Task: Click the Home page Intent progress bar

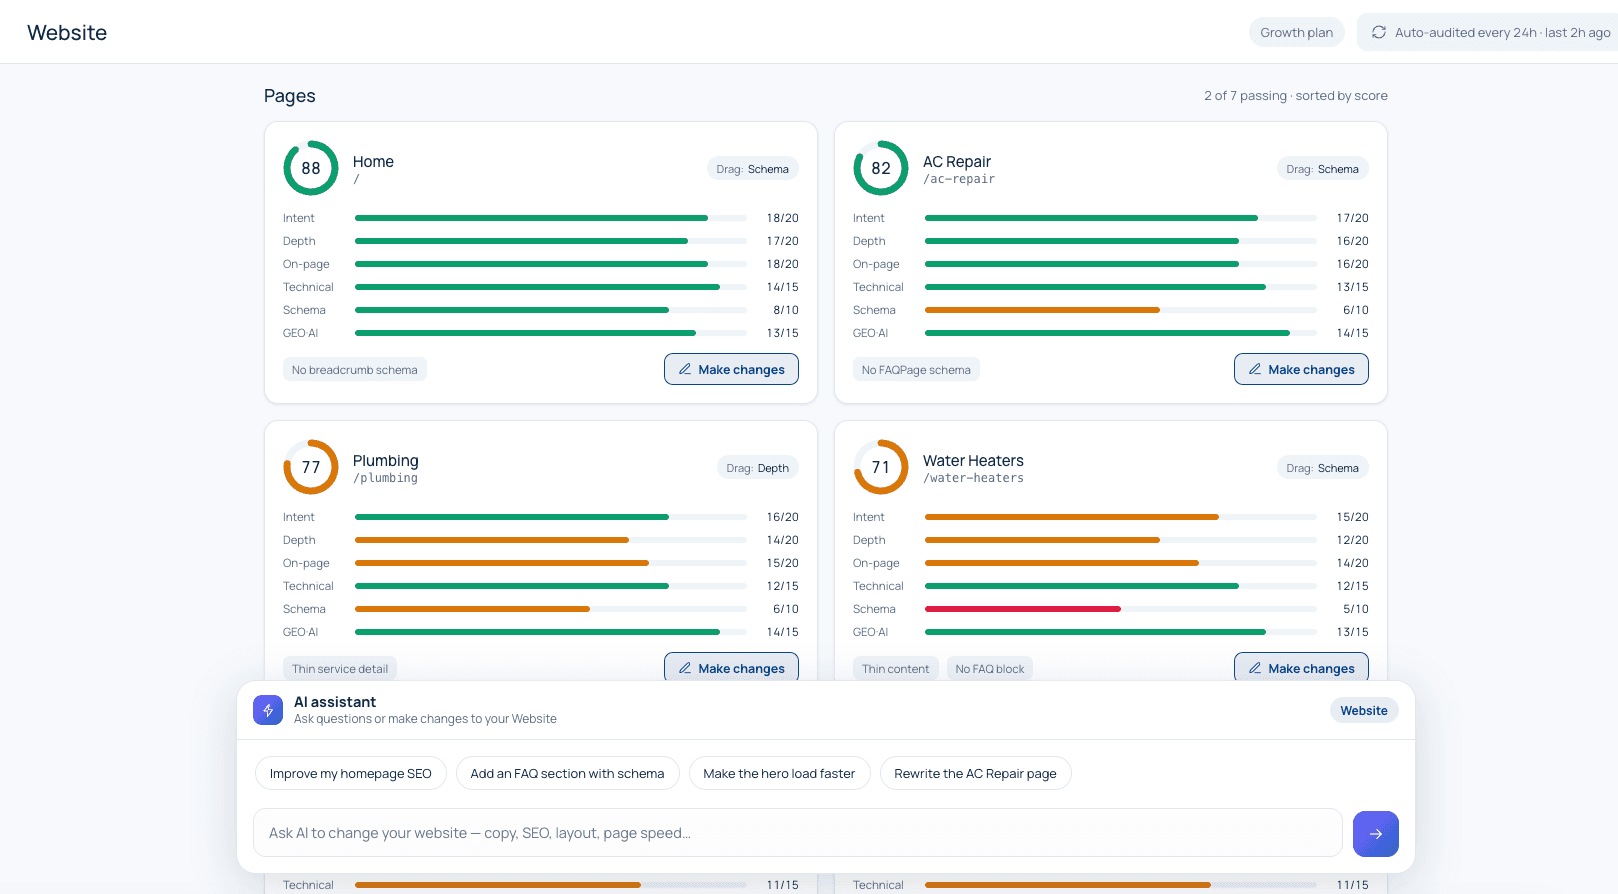Action: click(551, 218)
